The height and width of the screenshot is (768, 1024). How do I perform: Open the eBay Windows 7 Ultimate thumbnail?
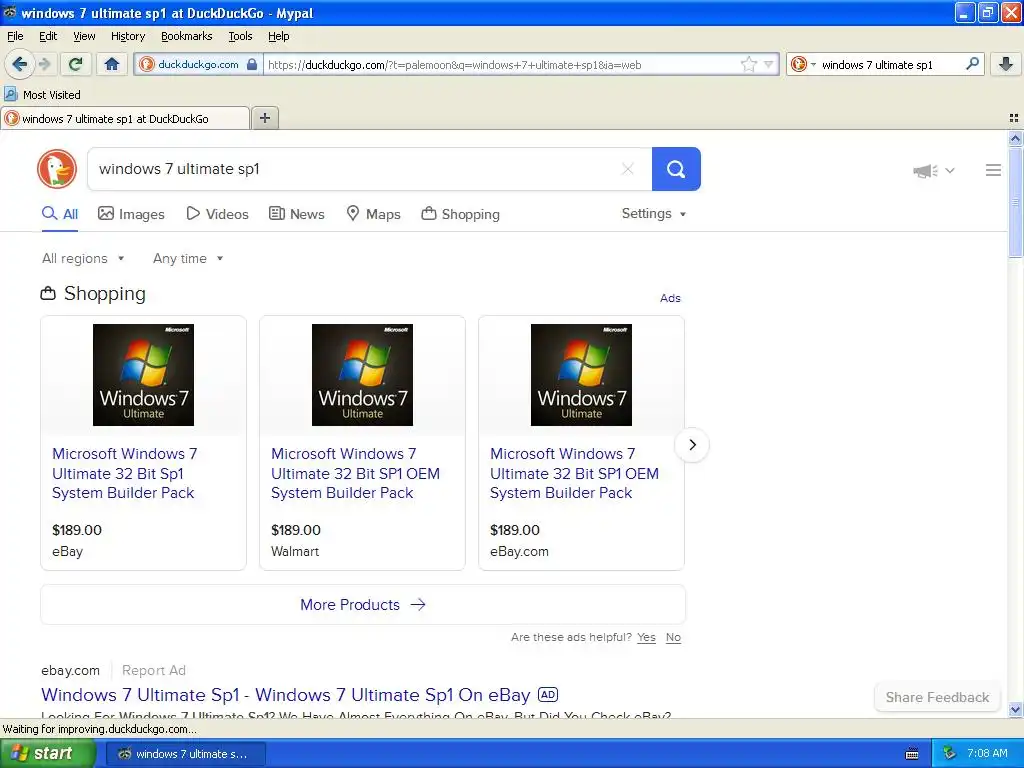(143, 375)
